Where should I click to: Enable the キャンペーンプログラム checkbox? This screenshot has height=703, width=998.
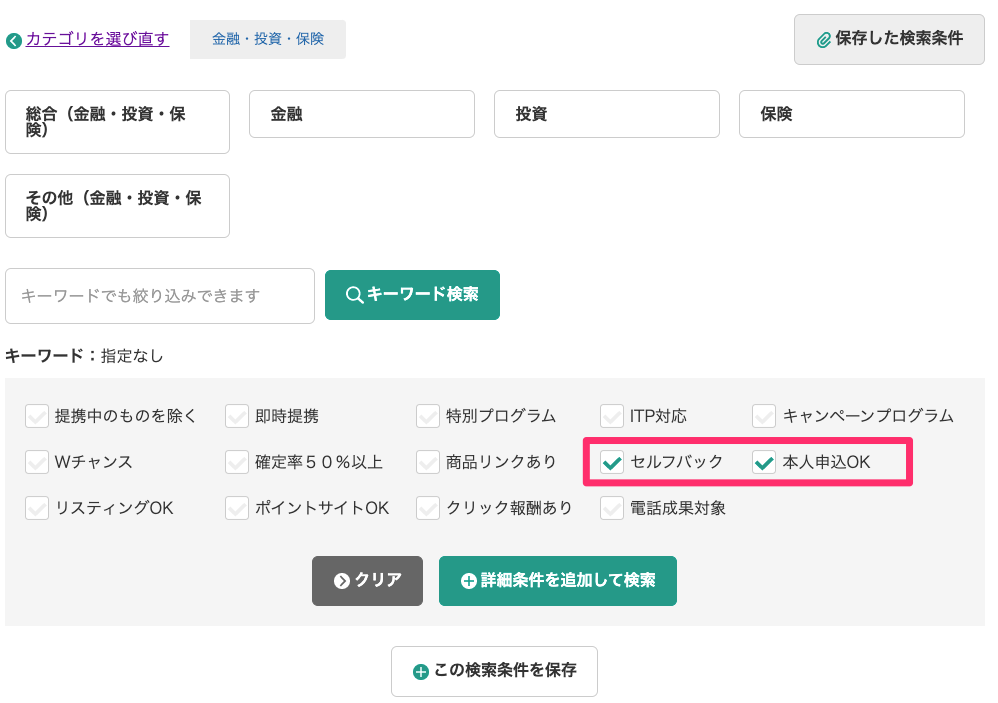(764, 416)
